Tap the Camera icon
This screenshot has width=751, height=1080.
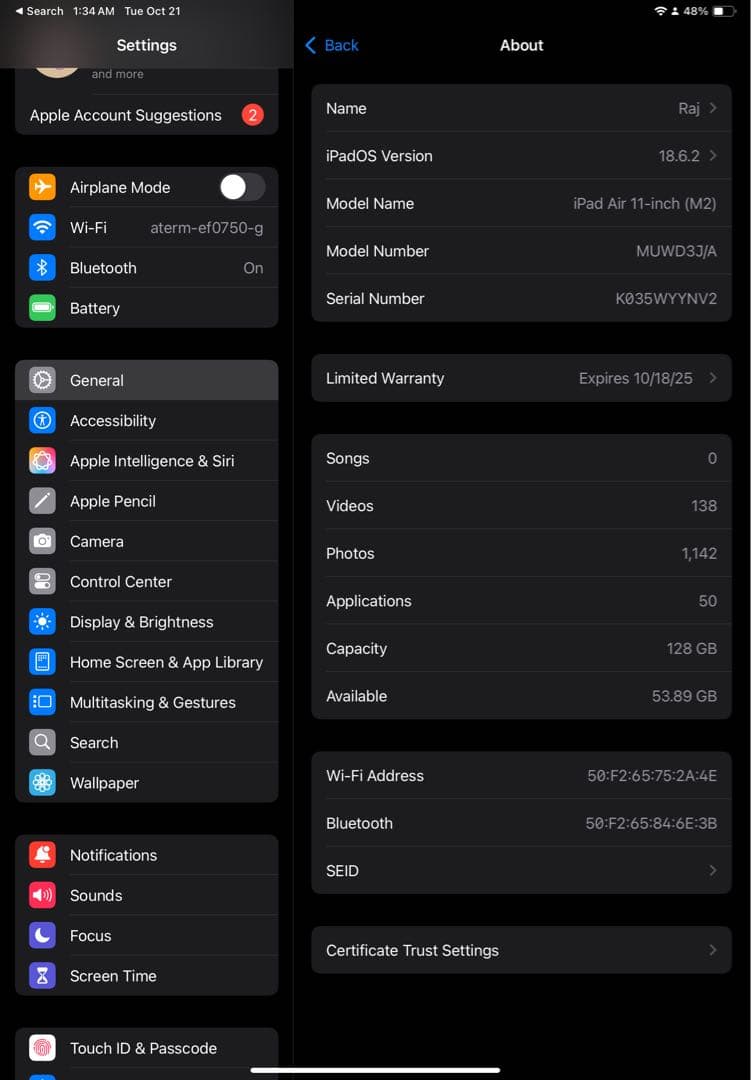click(42, 541)
